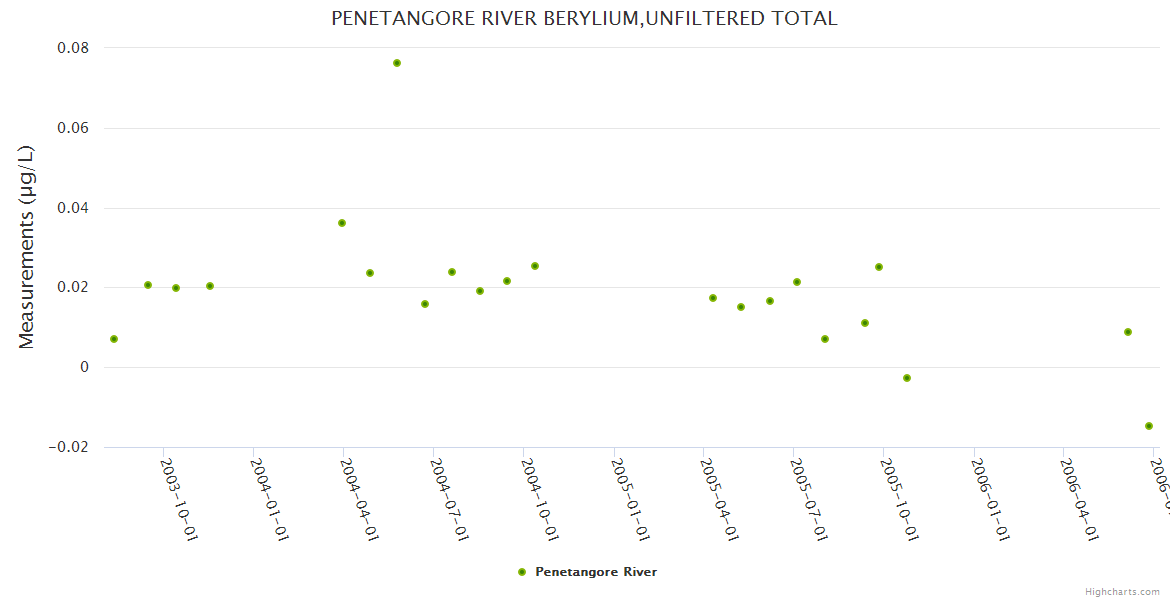This screenshot has width=1170, height=600.
Task: Select the lowest data point below -0.01
Action: (1149, 426)
